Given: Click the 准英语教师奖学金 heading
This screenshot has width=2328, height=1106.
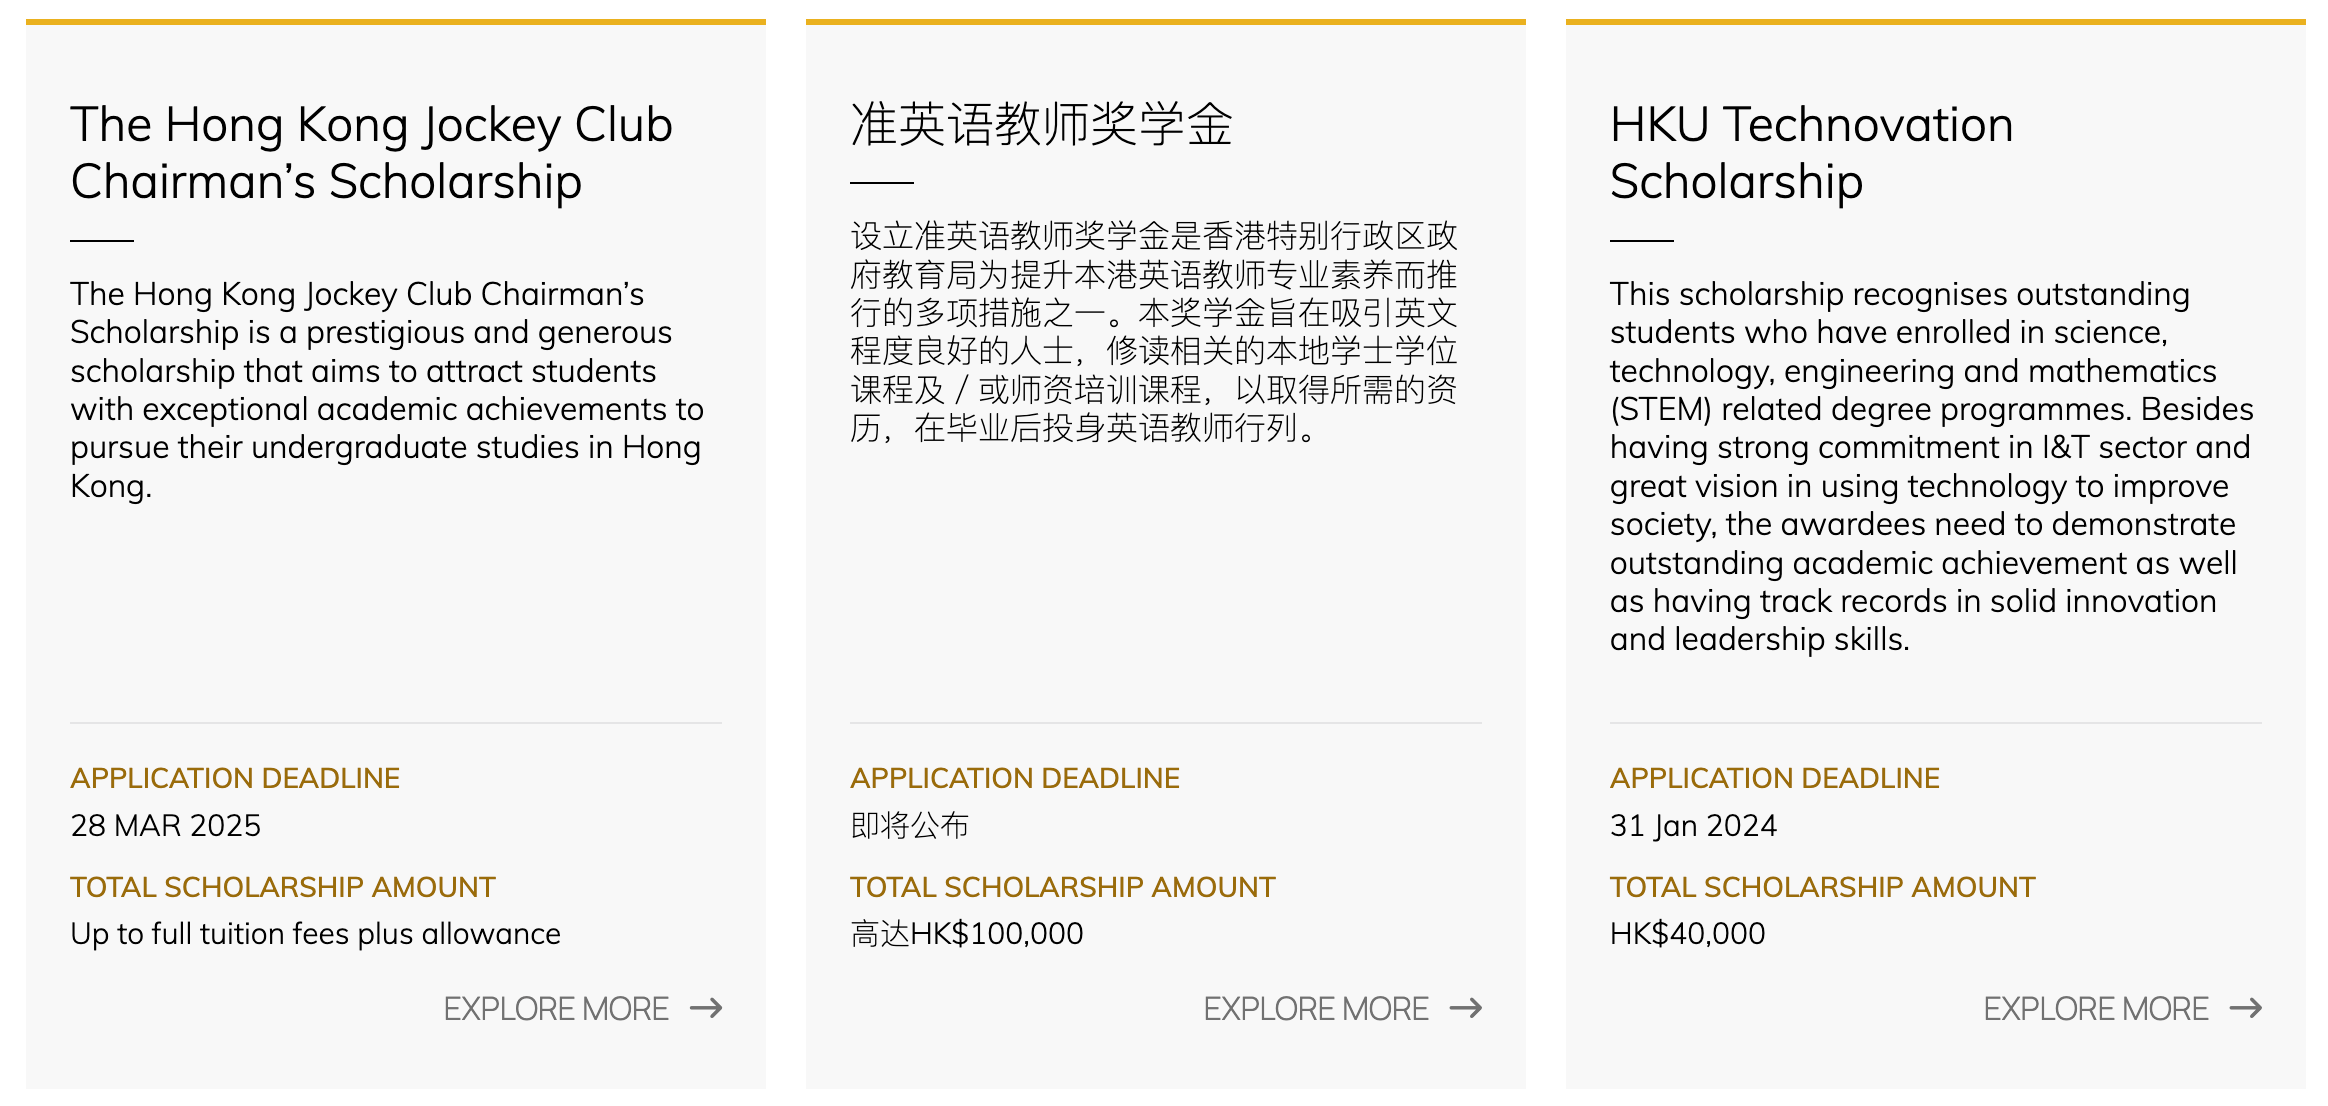Looking at the screenshot, I should [1041, 125].
